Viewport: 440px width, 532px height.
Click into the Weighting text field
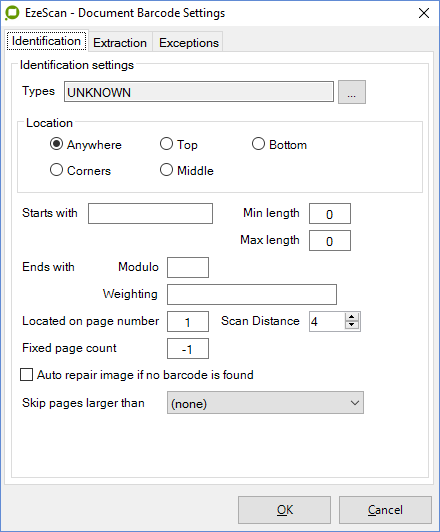252,294
